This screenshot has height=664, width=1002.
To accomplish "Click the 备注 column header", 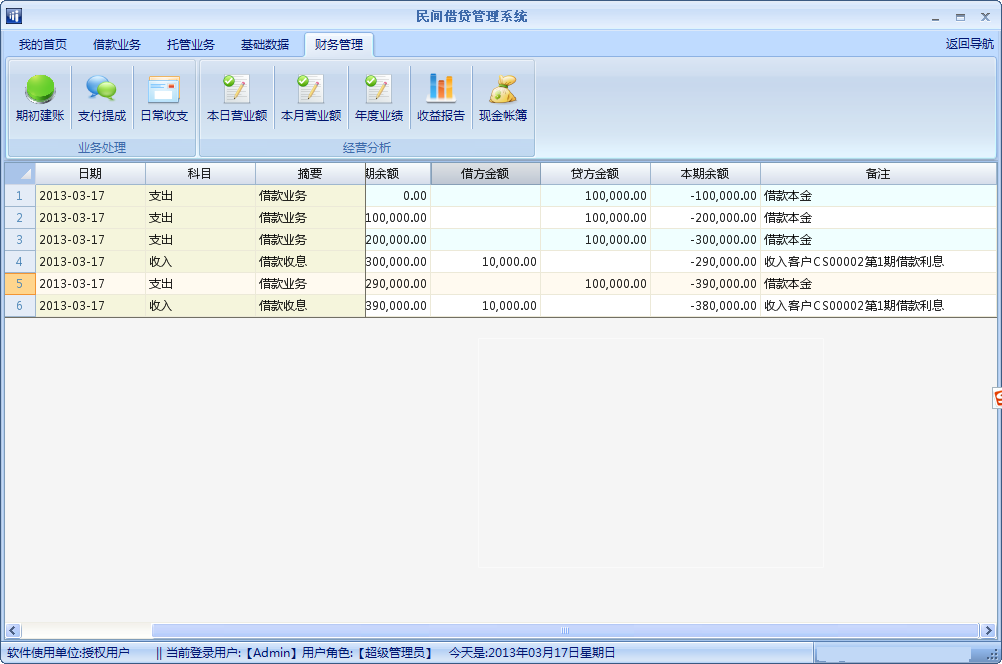I will coord(877,174).
